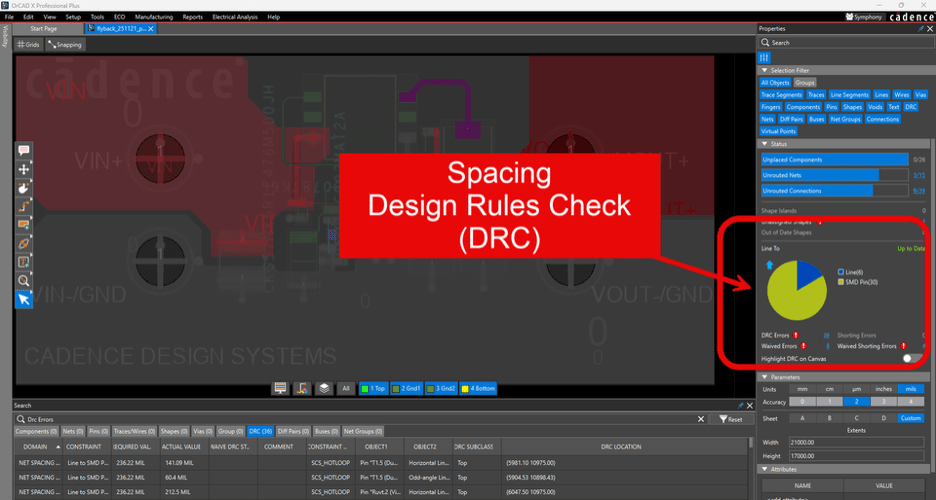
Task: Sort by the DOMAIN column header
Action: [x=36, y=446]
